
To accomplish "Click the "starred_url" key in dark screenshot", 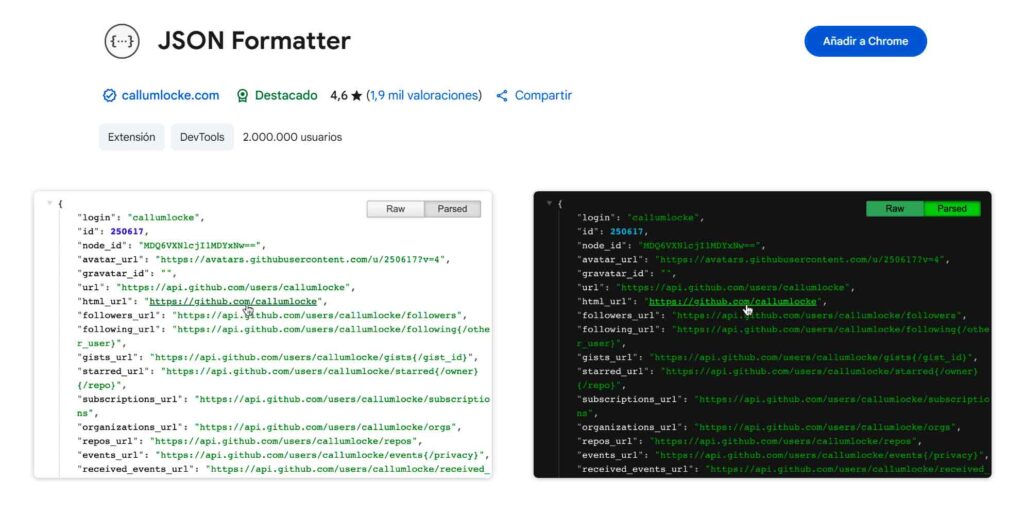I will point(613,371).
